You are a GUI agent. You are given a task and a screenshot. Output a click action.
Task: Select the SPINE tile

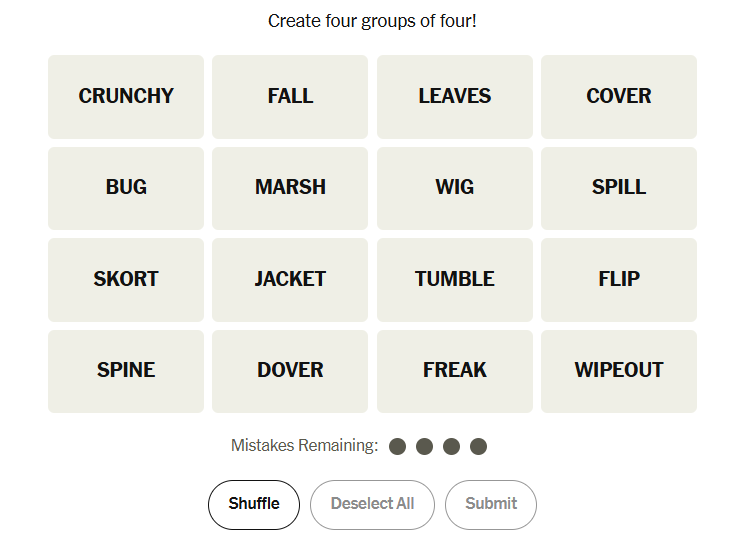(x=126, y=371)
